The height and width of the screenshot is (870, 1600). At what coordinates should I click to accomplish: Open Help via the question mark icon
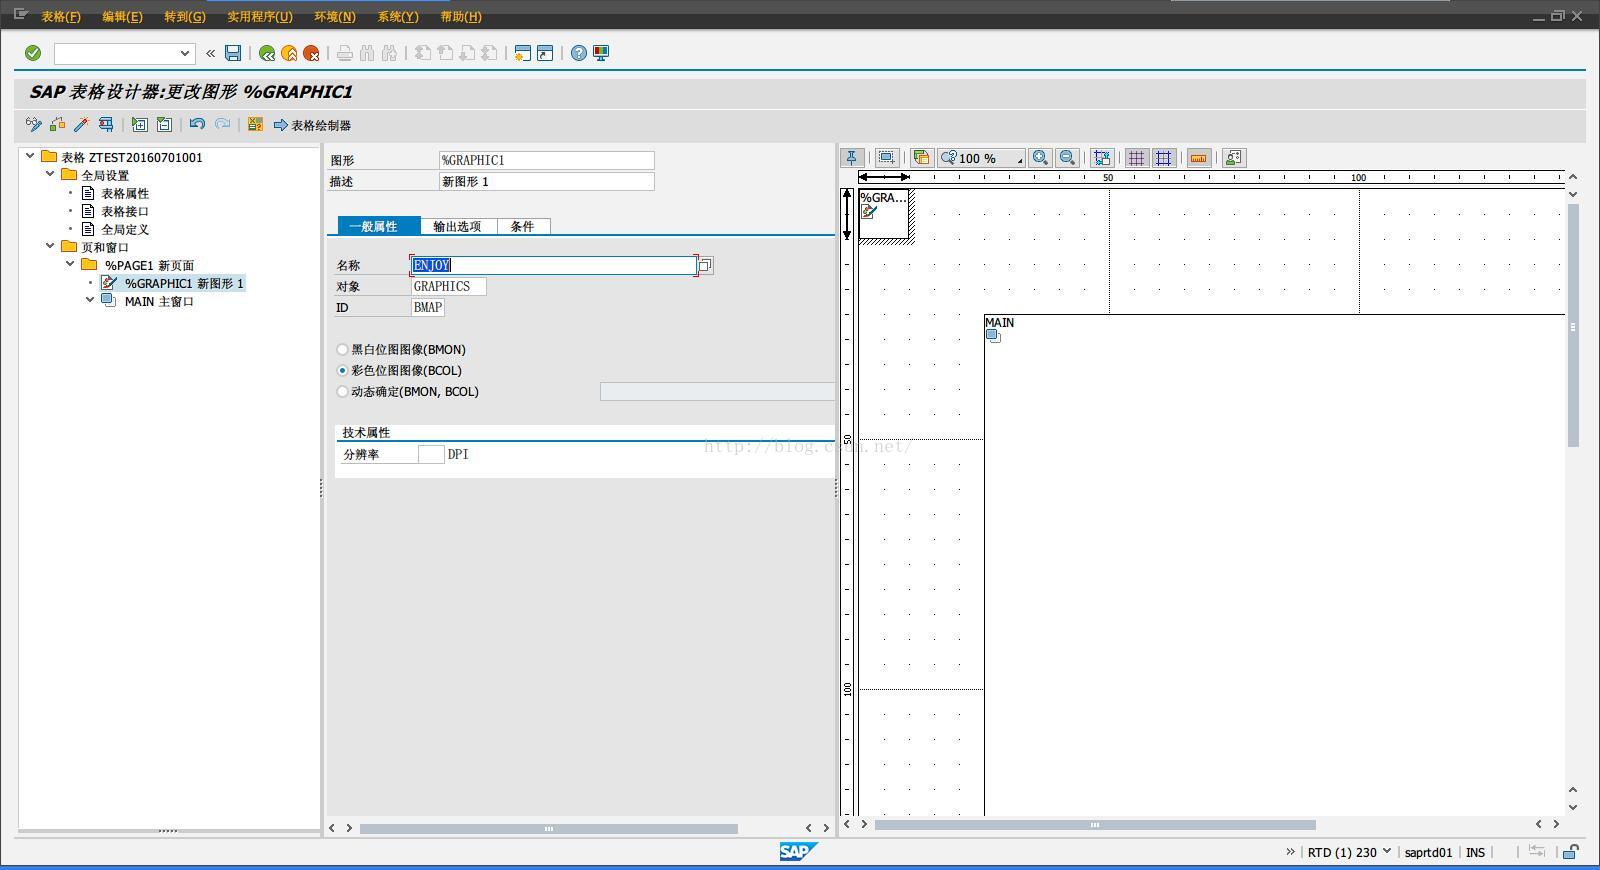pyautogui.click(x=579, y=53)
